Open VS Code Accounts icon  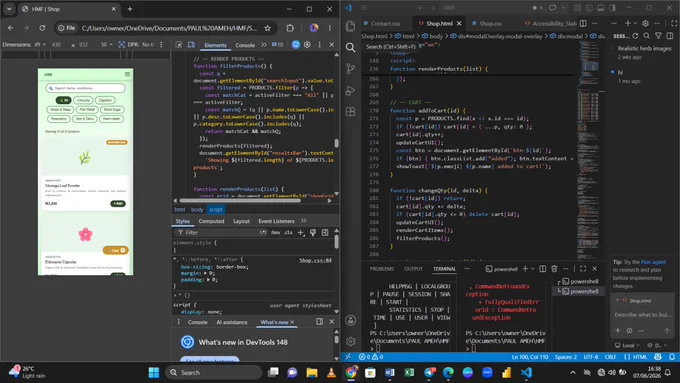pyautogui.click(x=350, y=320)
